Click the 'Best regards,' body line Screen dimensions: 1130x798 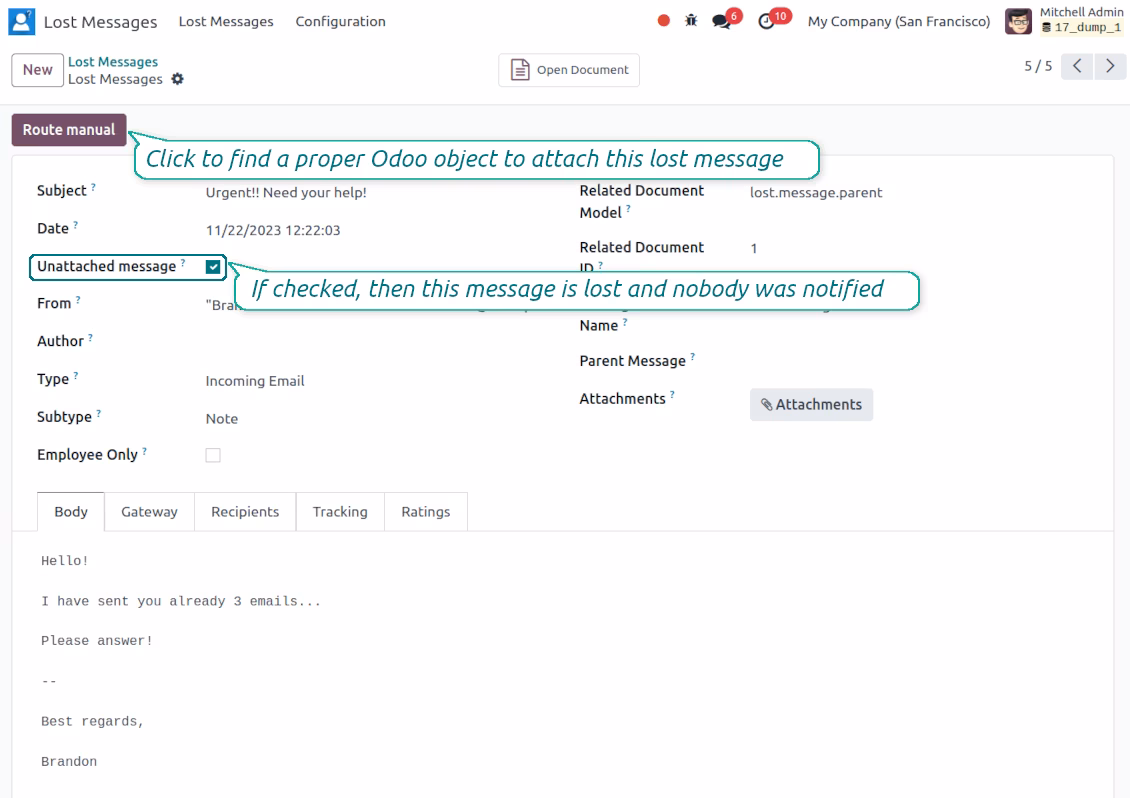point(92,722)
